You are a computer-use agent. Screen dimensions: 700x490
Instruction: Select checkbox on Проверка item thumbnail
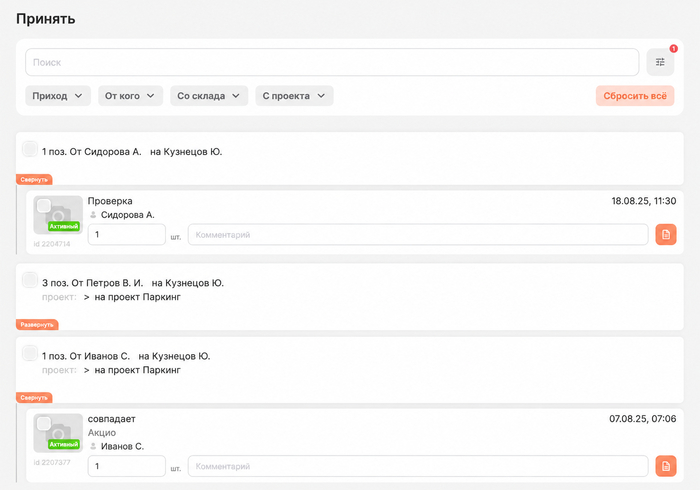(x=43, y=205)
